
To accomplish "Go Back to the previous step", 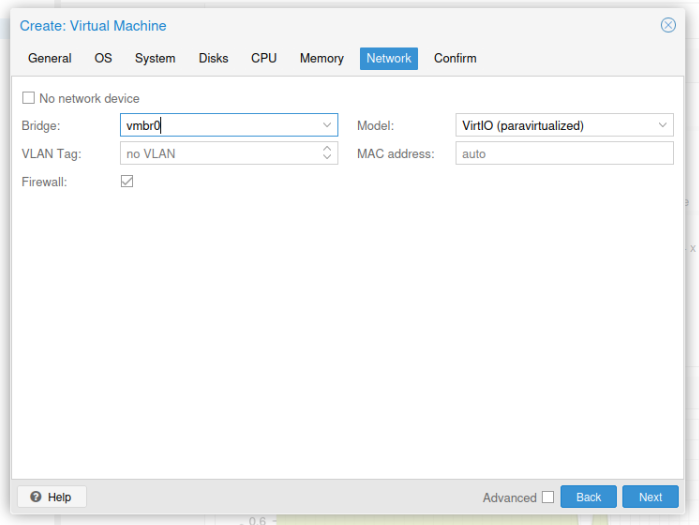I will [588, 496].
